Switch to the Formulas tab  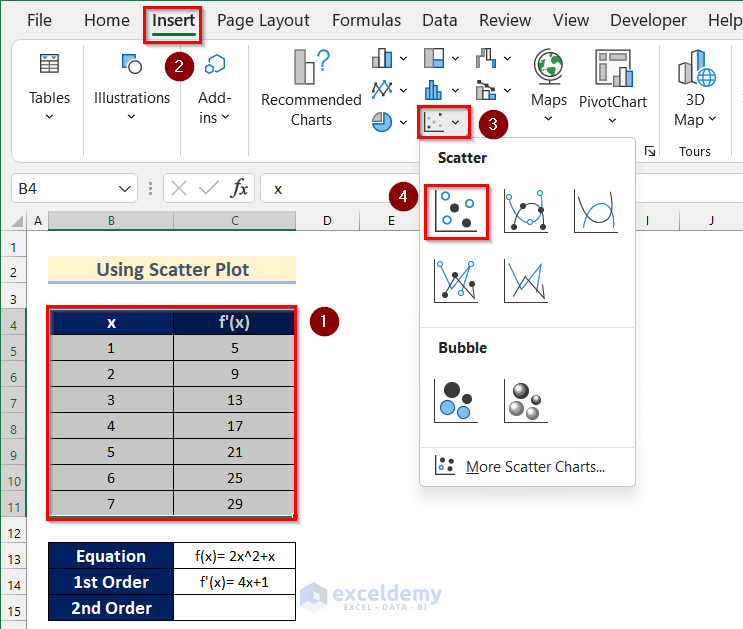pyautogui.click(x=366, y=20)
